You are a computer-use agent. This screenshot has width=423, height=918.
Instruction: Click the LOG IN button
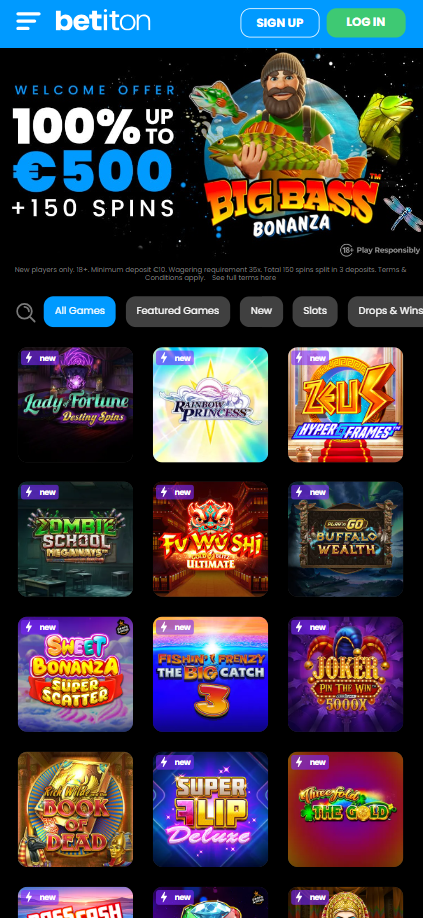pyautogui.click(x=366, y=22)
